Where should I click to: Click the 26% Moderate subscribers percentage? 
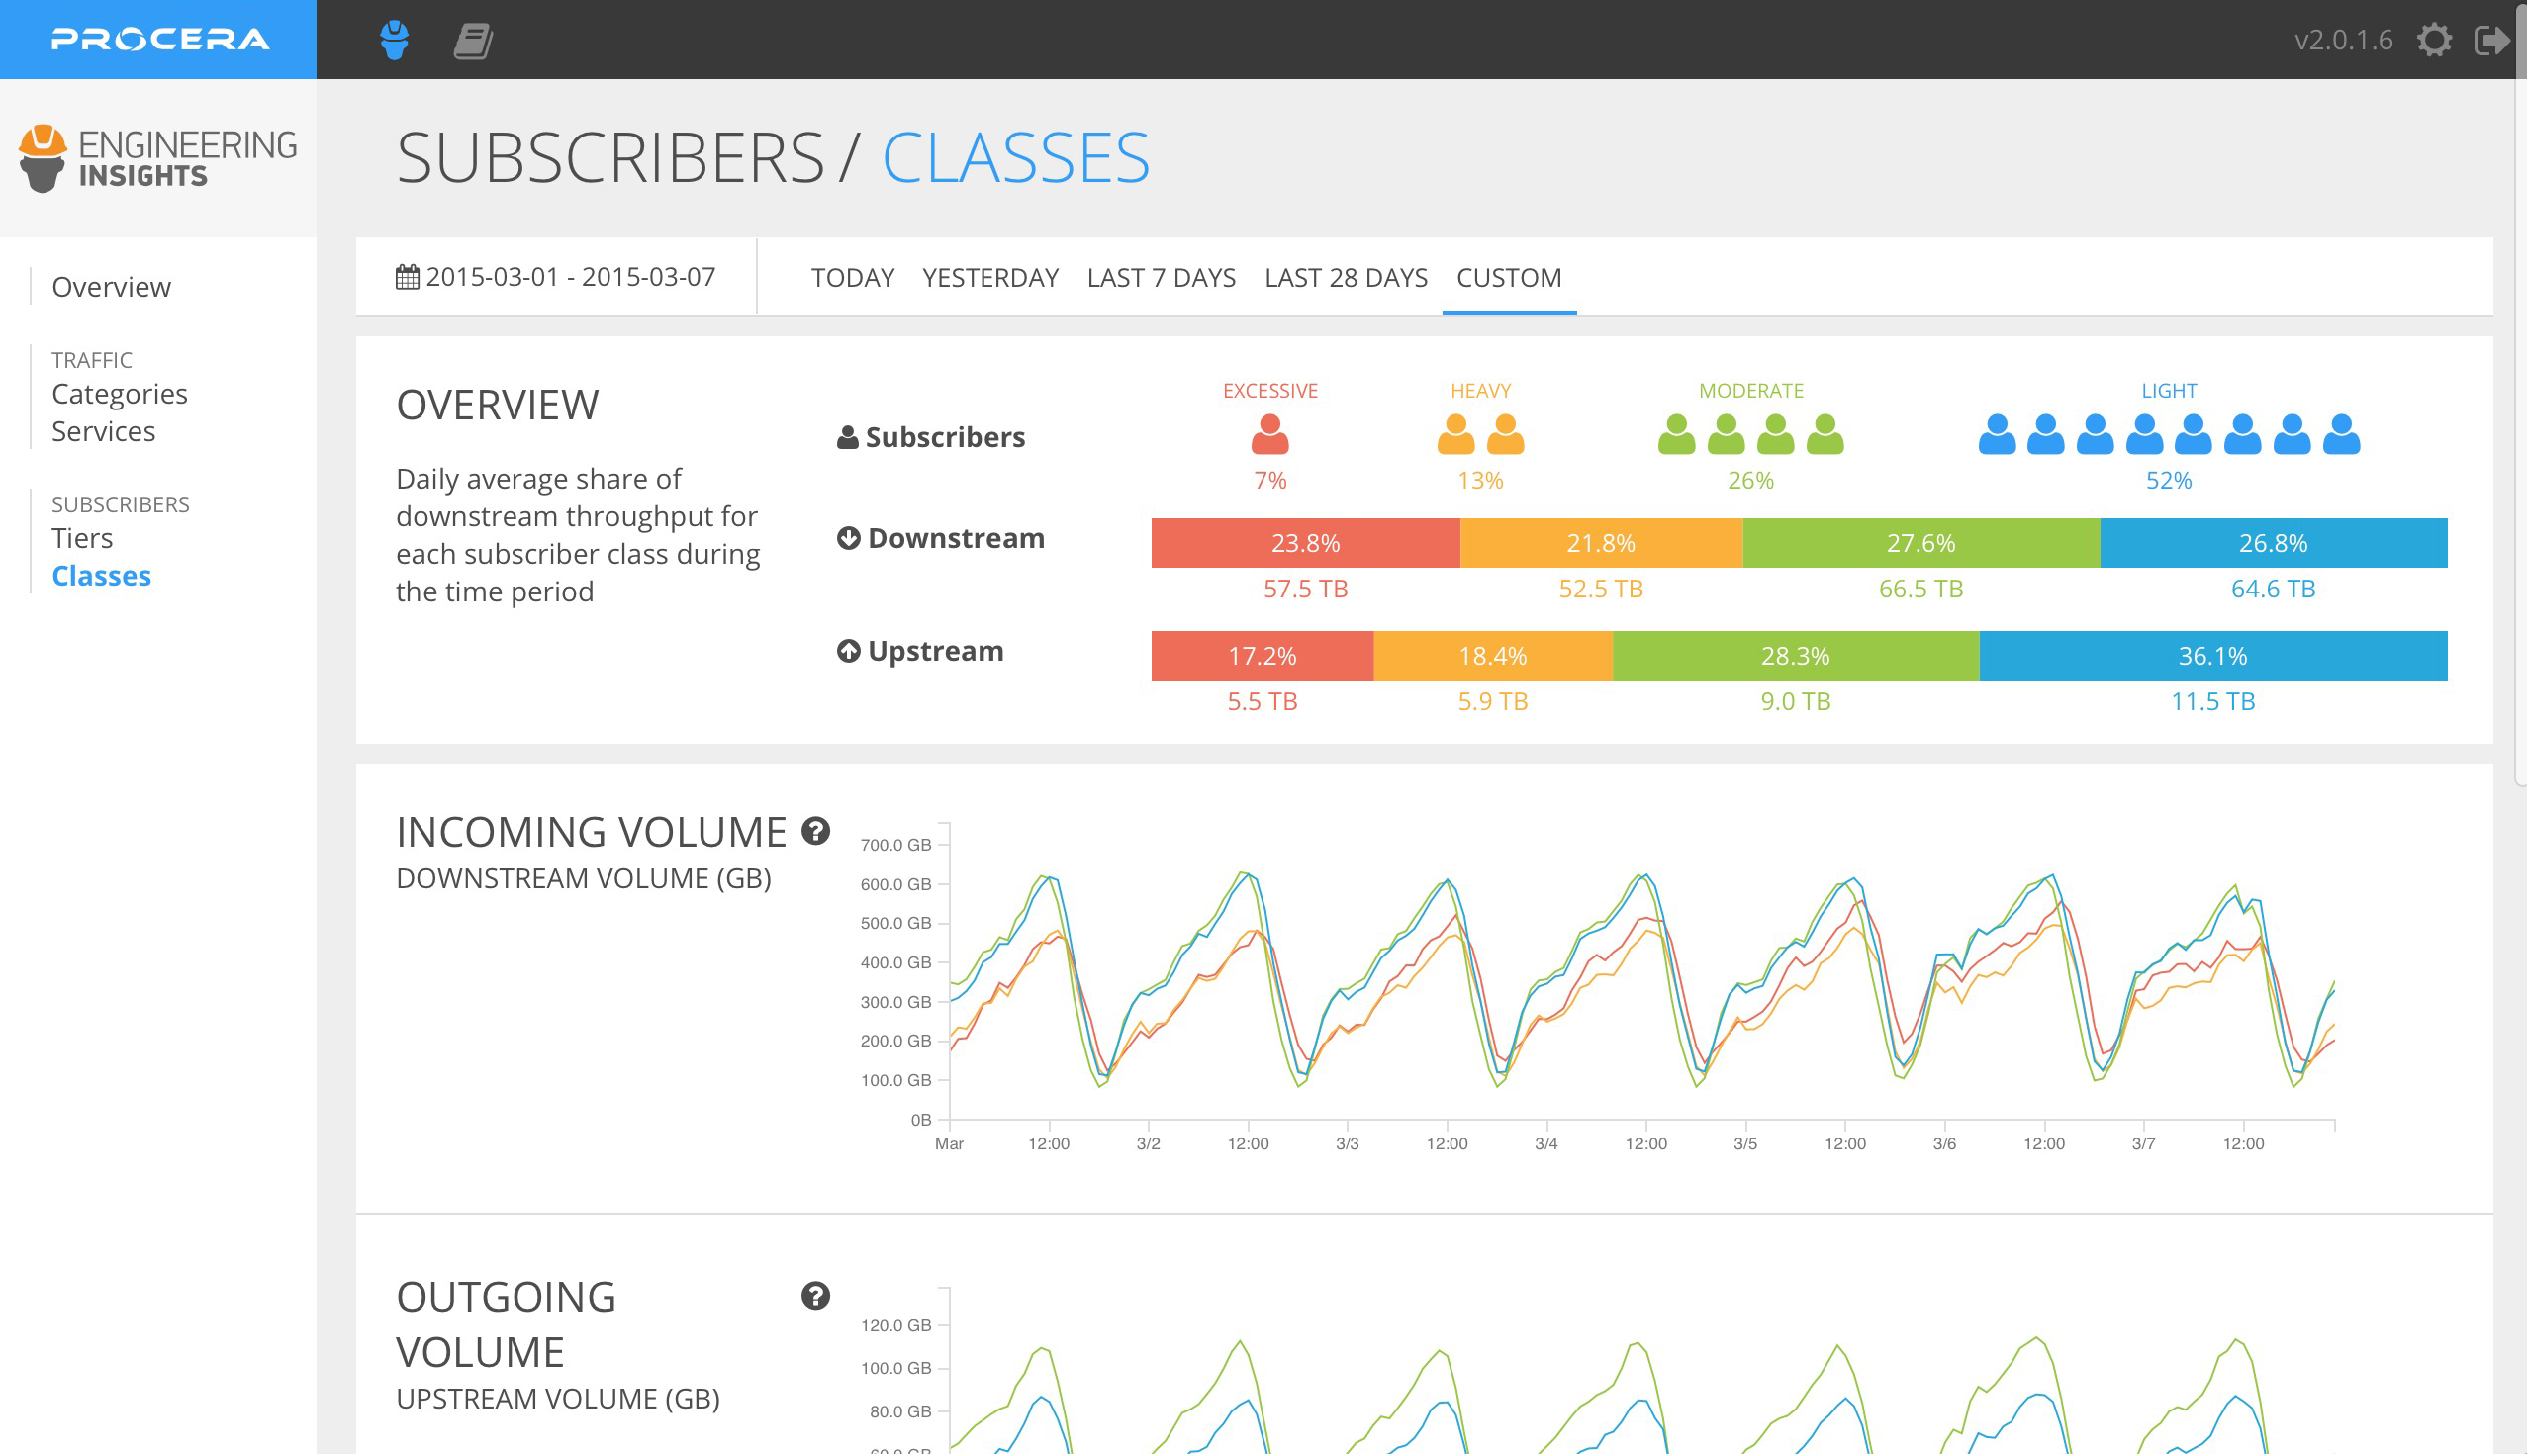pyautogui.click(x=1751, y=481)
